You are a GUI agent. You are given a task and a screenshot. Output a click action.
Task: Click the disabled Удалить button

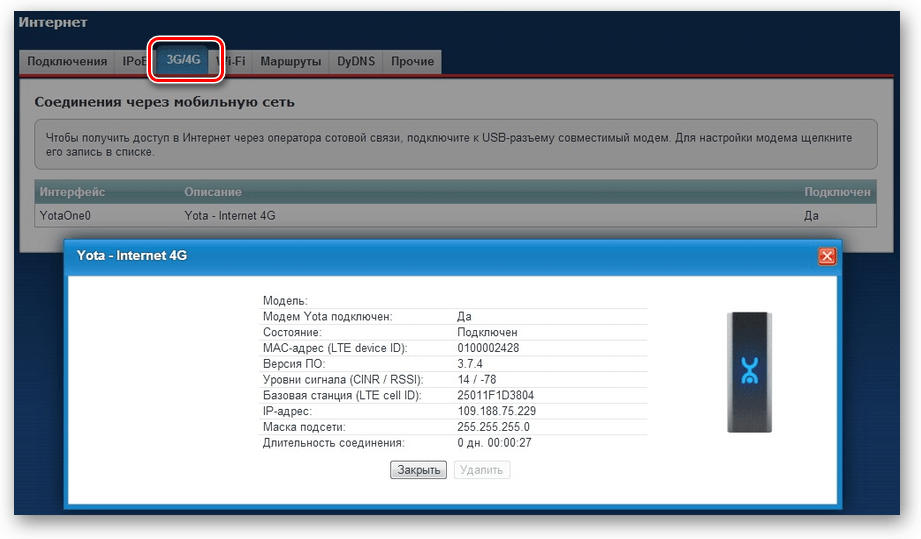coord(482,470)
